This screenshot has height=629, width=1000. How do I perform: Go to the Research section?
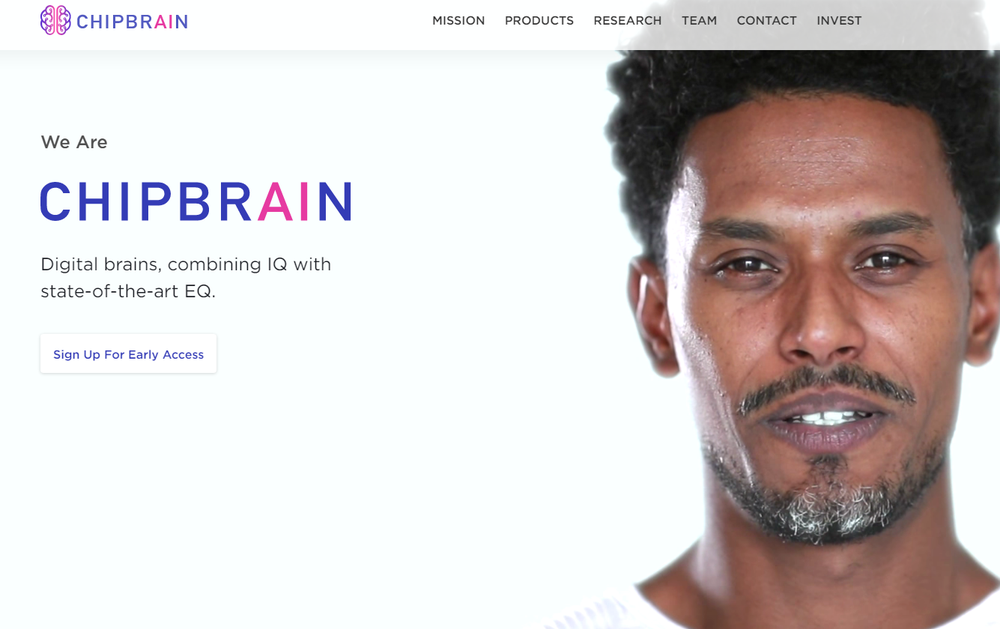pyautogui.click(x=628, y=20)
